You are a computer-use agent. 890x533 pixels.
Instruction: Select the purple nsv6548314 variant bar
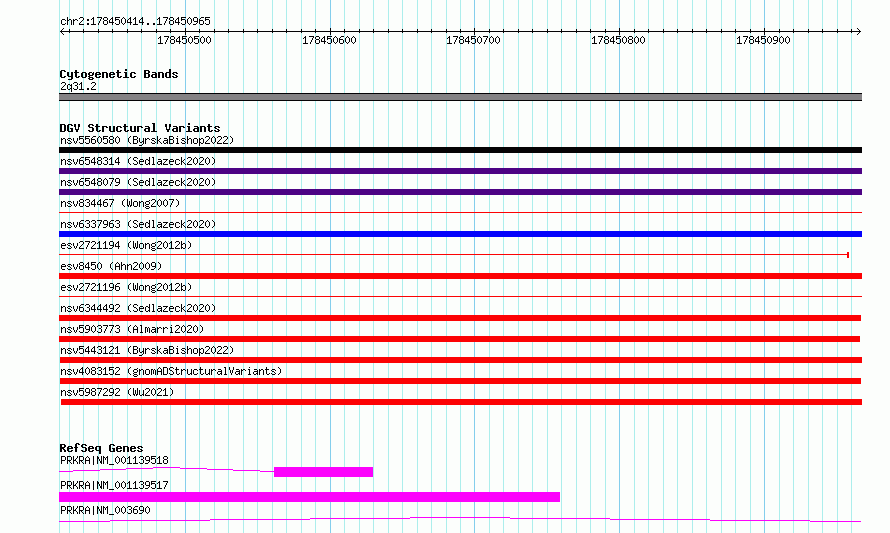[x=460, y=171]
